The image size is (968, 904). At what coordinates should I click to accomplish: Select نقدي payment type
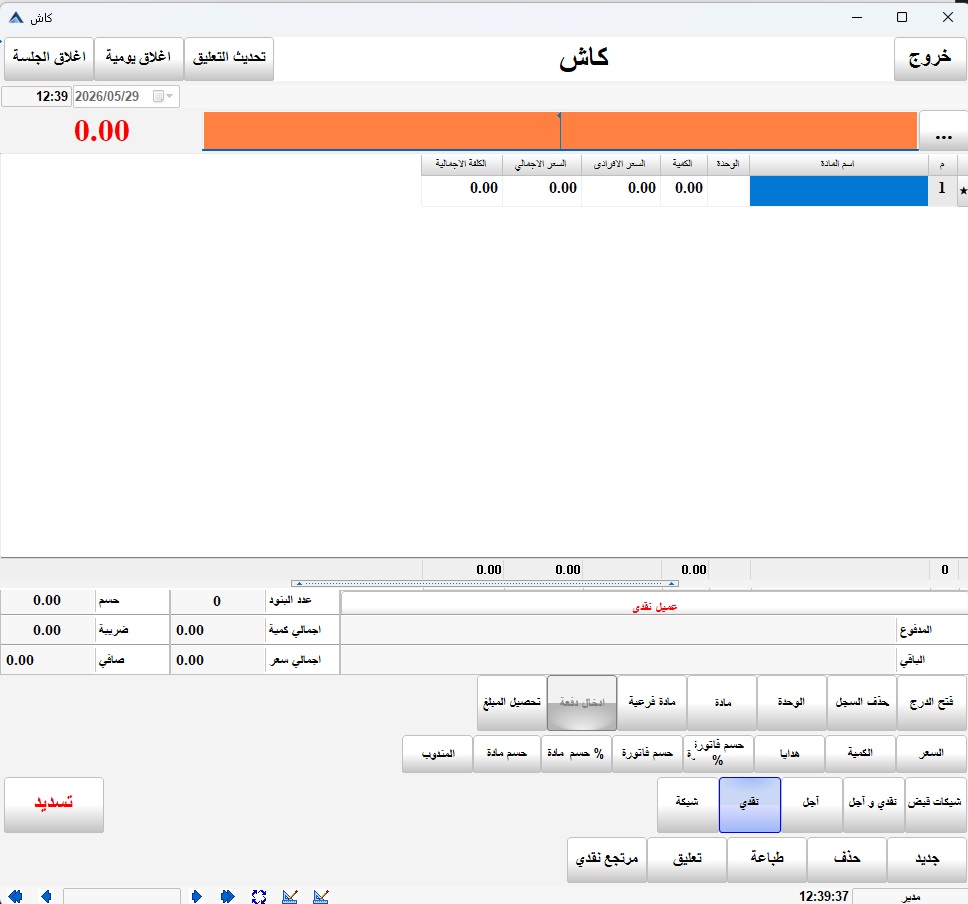point(749,805)
